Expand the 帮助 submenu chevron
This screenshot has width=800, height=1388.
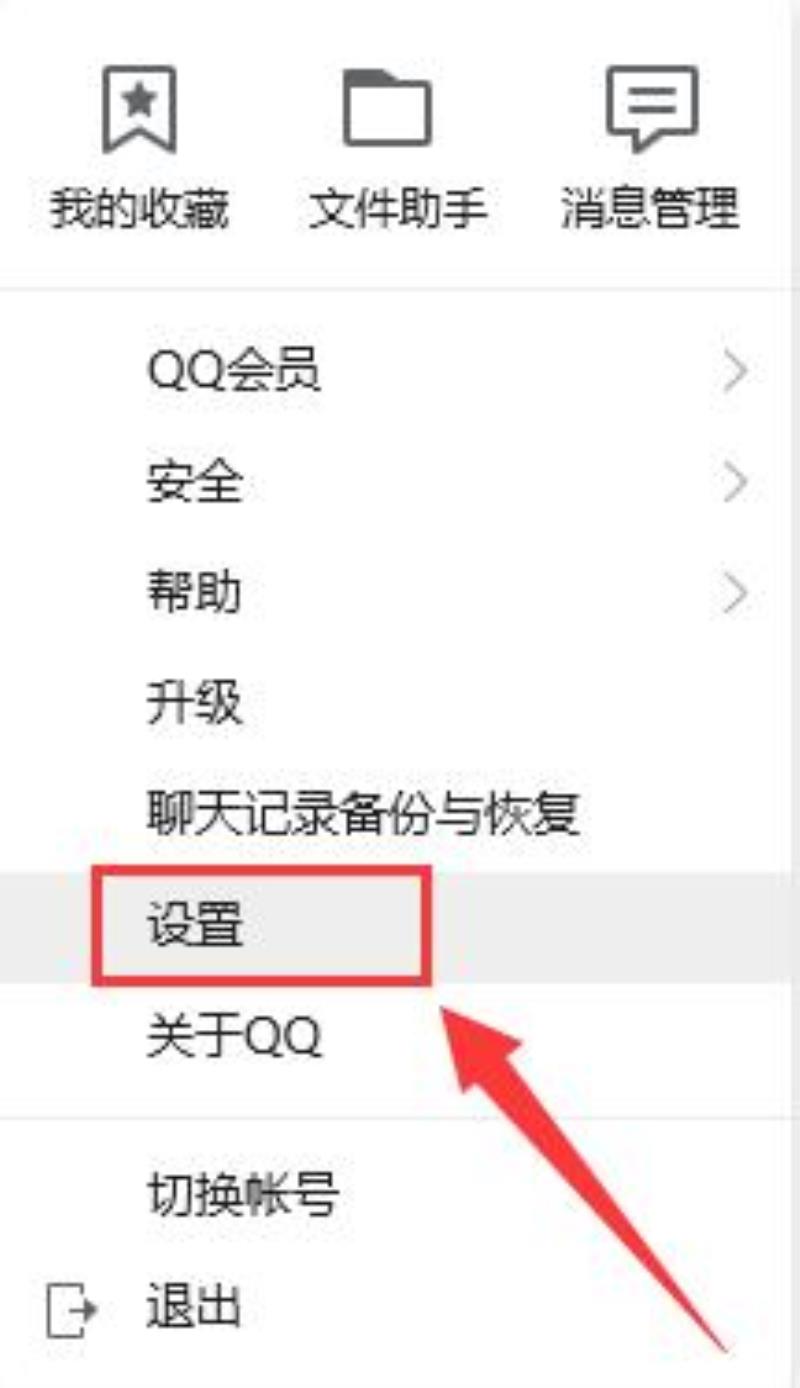point(736,594)
